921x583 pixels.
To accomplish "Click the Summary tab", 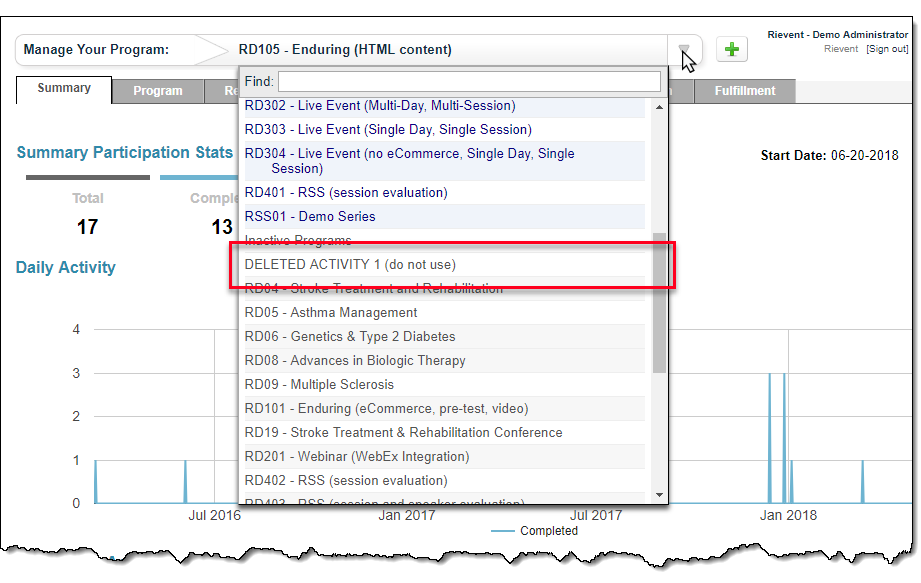I will 64,88.
